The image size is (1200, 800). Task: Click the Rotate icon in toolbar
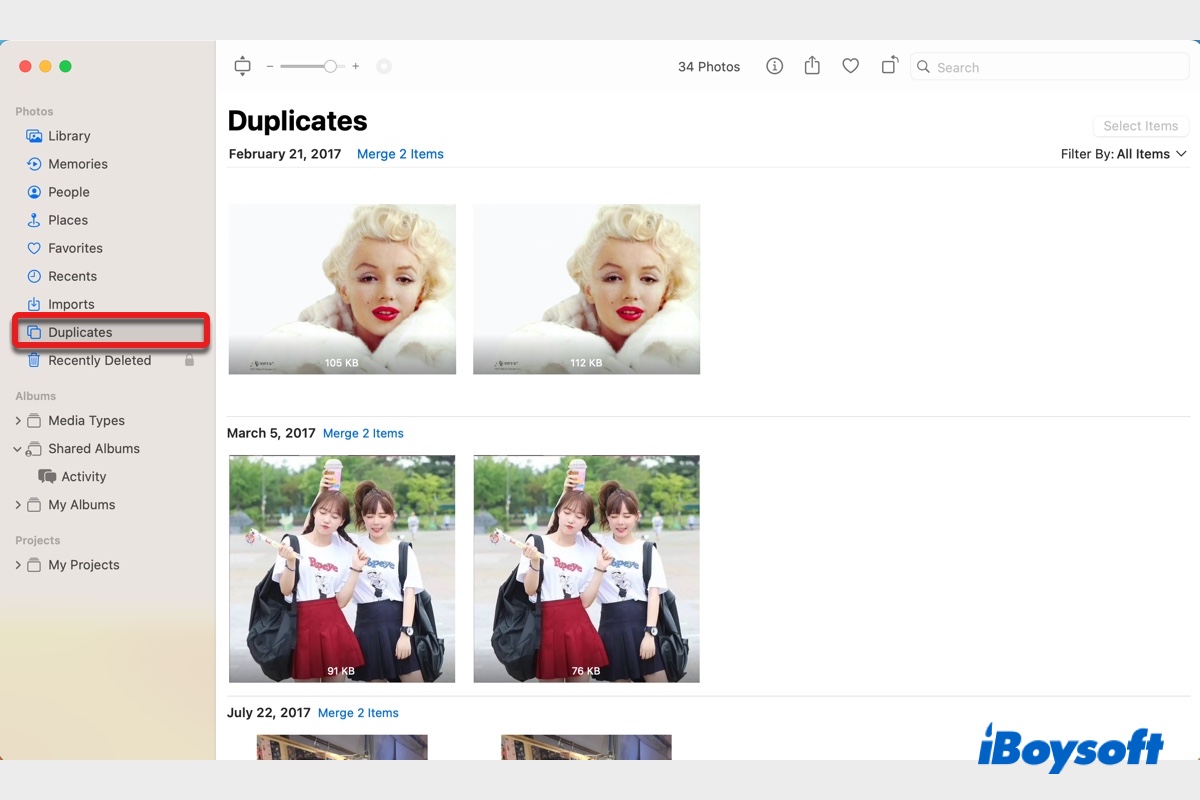pyautogui.click(x=889, y=66)
